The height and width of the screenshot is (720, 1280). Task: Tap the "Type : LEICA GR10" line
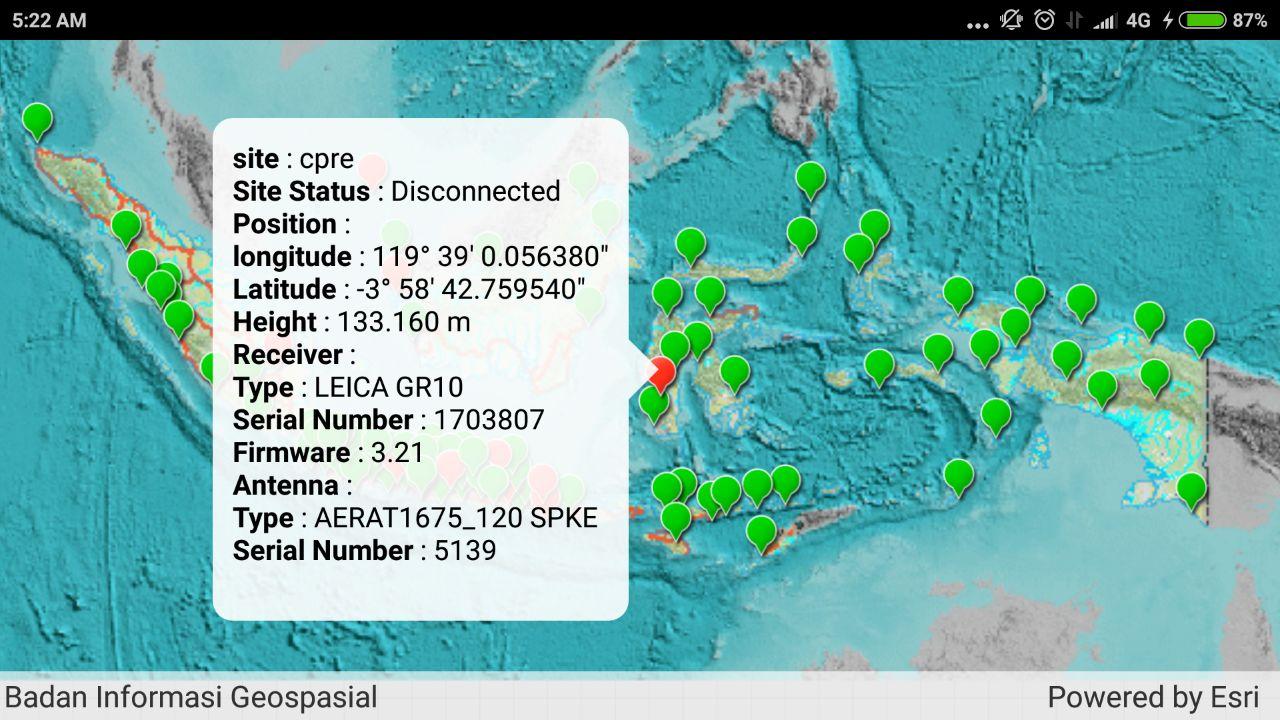pos(348,387)
